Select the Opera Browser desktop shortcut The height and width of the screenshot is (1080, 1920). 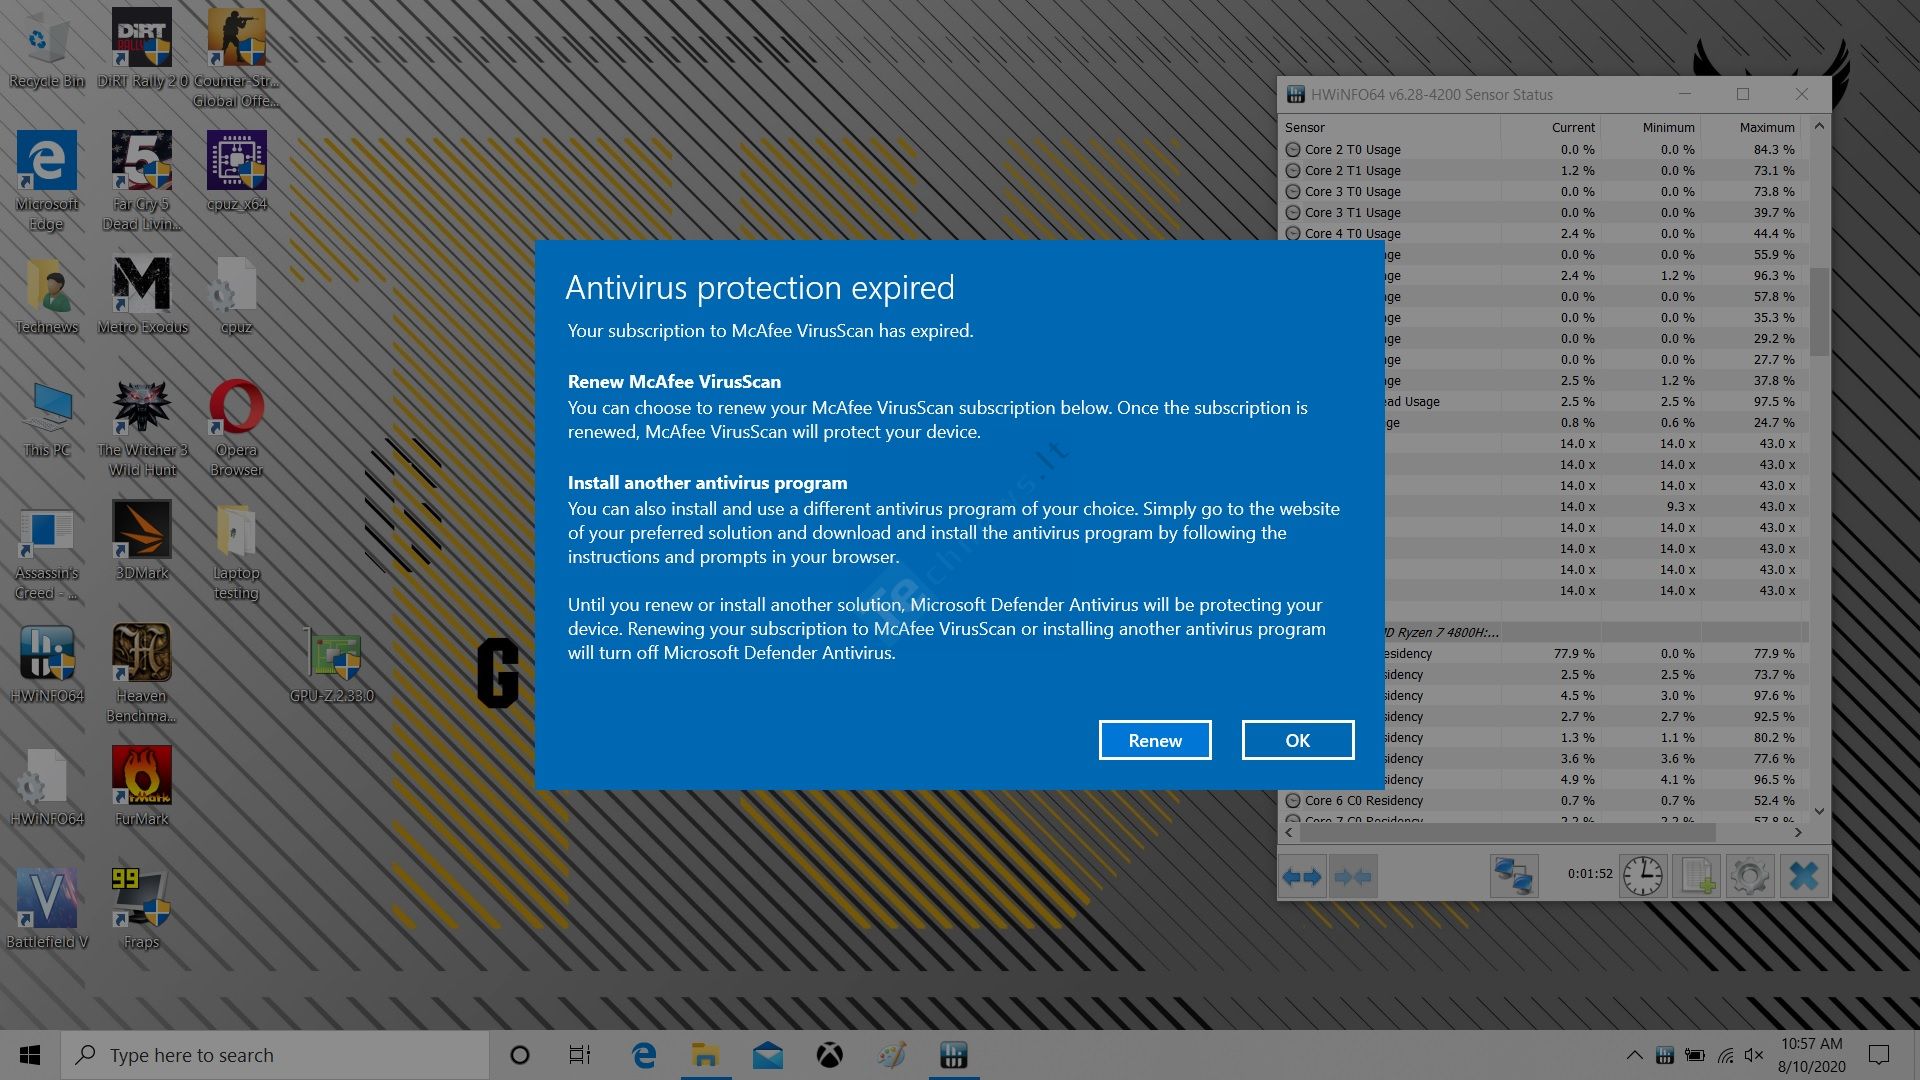pos(237,429)
